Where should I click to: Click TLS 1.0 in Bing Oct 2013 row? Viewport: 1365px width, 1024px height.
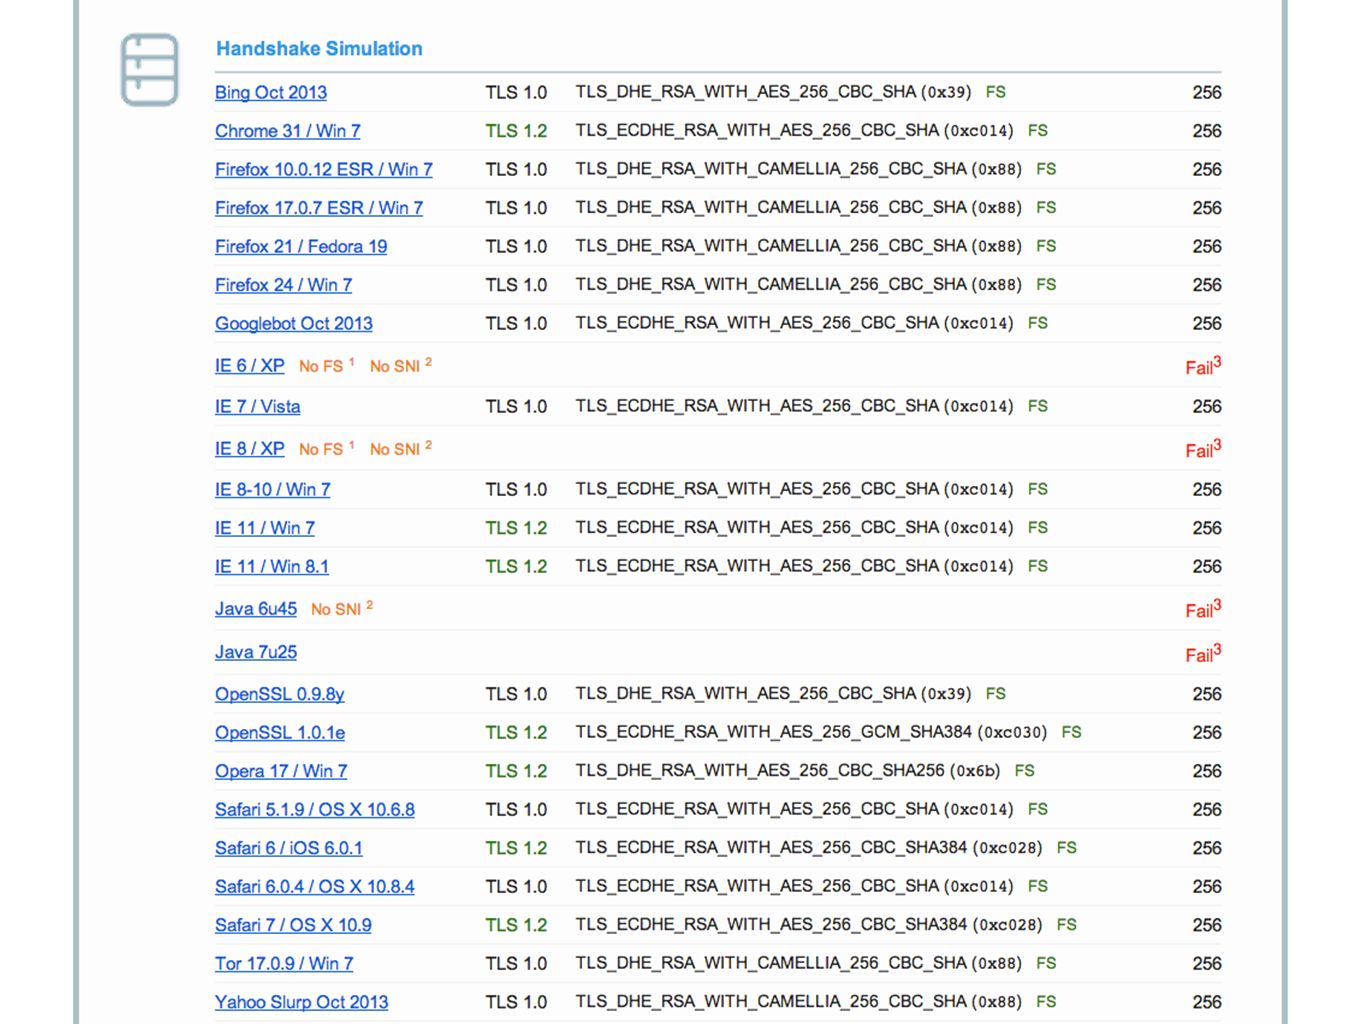click(x=517, y=92)
